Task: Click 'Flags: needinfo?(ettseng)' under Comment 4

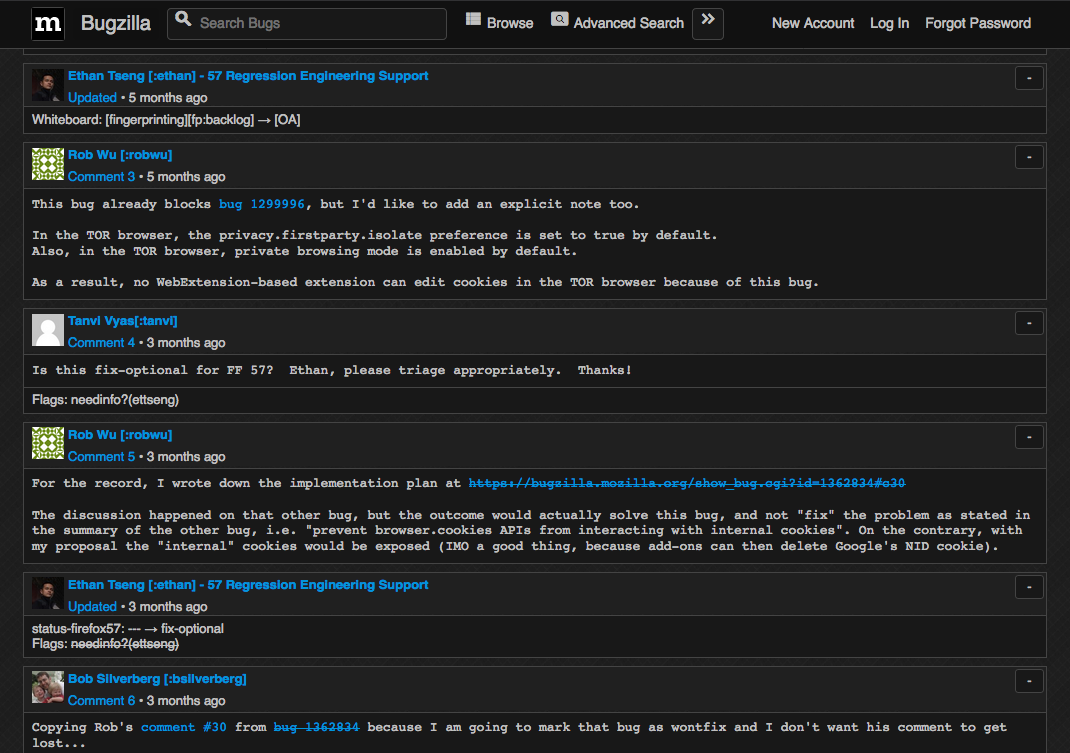Action: [105, 399]
